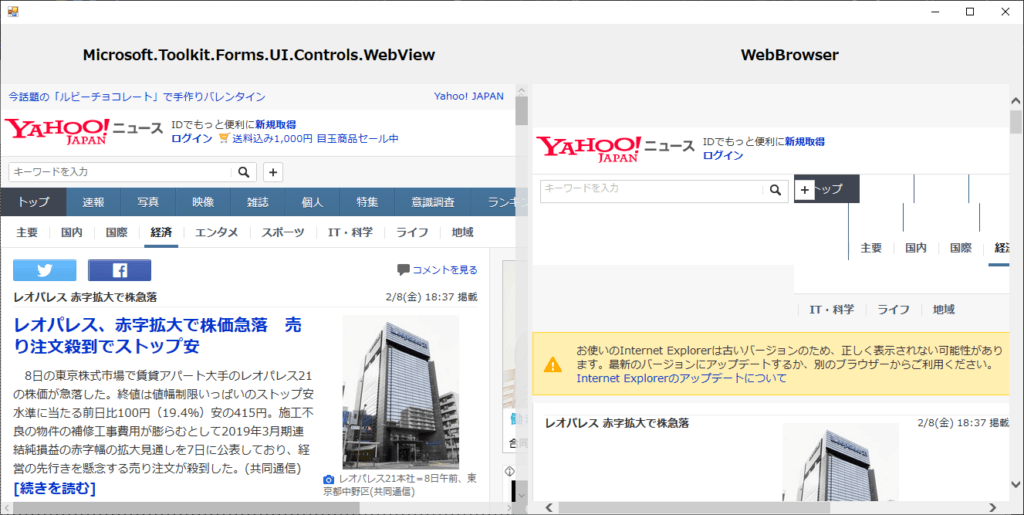Click Leopalace building photo in WebBrowser pane
Viewport: 1024px width, 515px height.
[840, 462]
